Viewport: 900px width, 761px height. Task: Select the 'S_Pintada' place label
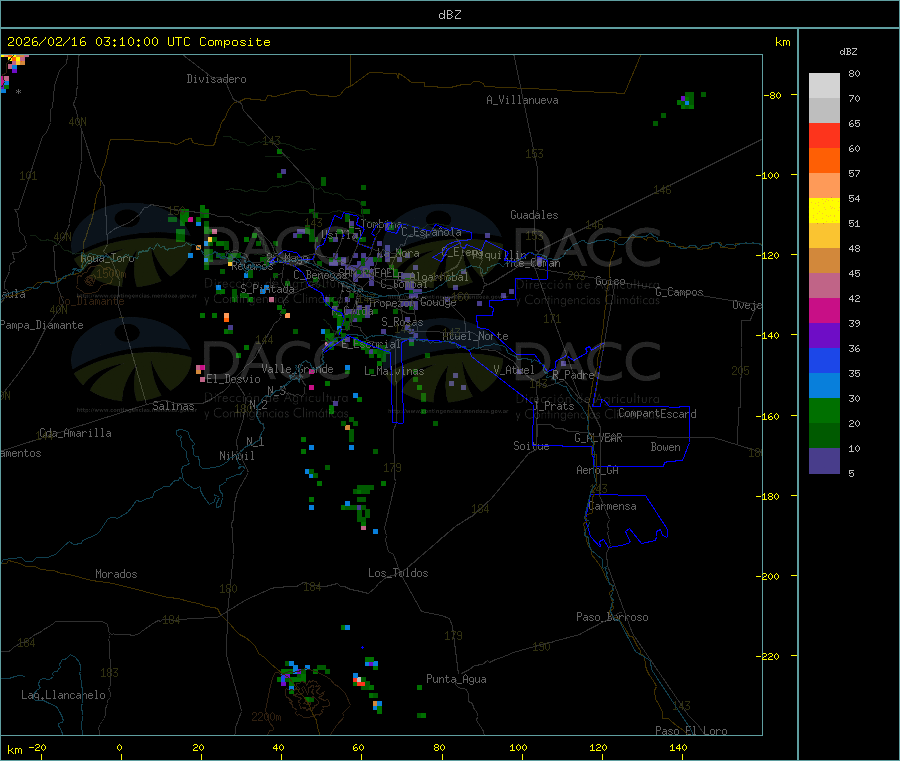pos(267,289)
